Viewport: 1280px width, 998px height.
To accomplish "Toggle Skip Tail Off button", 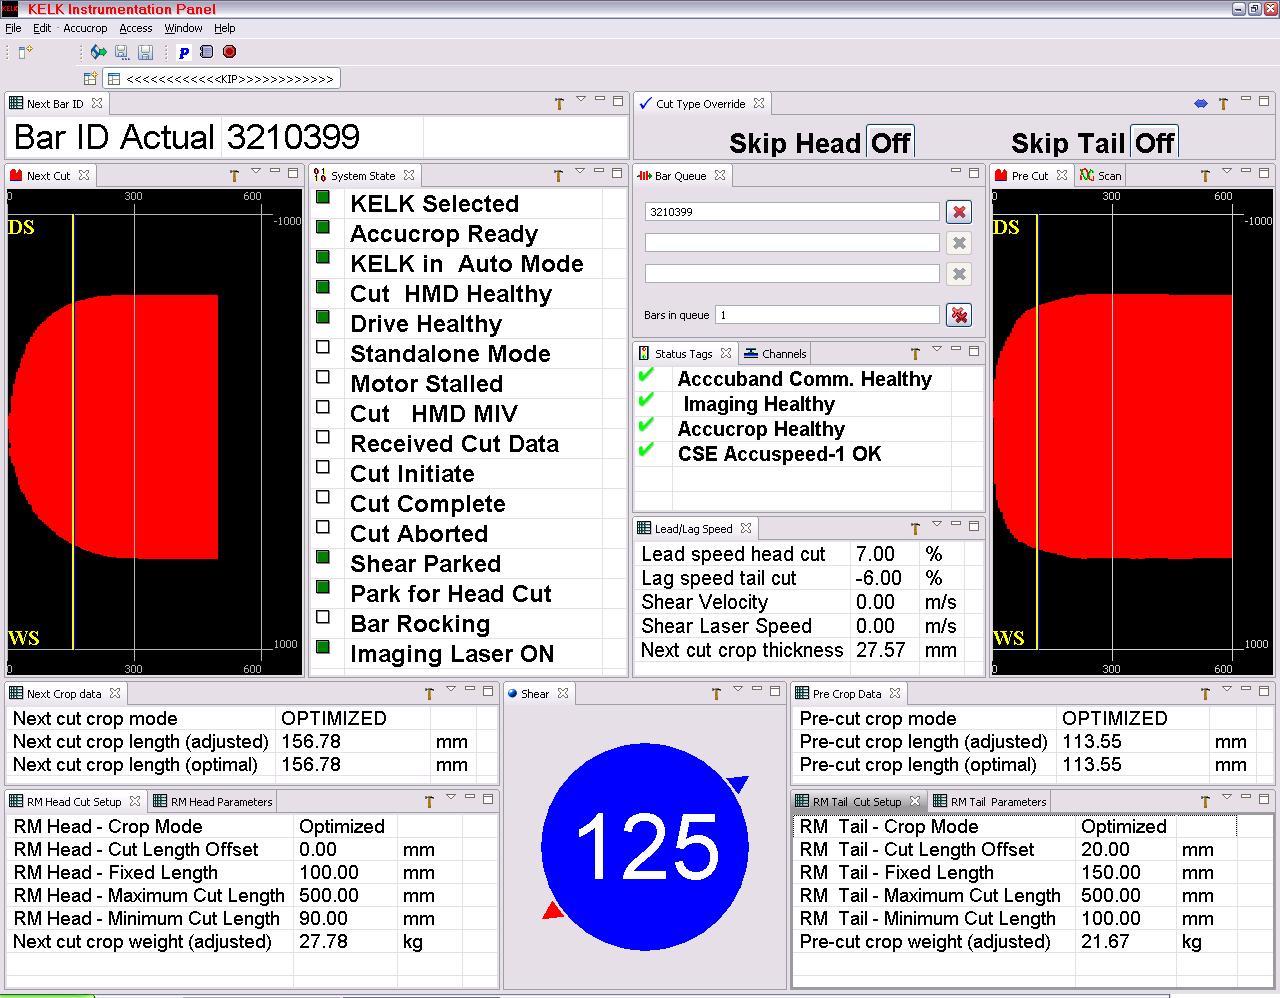I will tap(1154, 143).
